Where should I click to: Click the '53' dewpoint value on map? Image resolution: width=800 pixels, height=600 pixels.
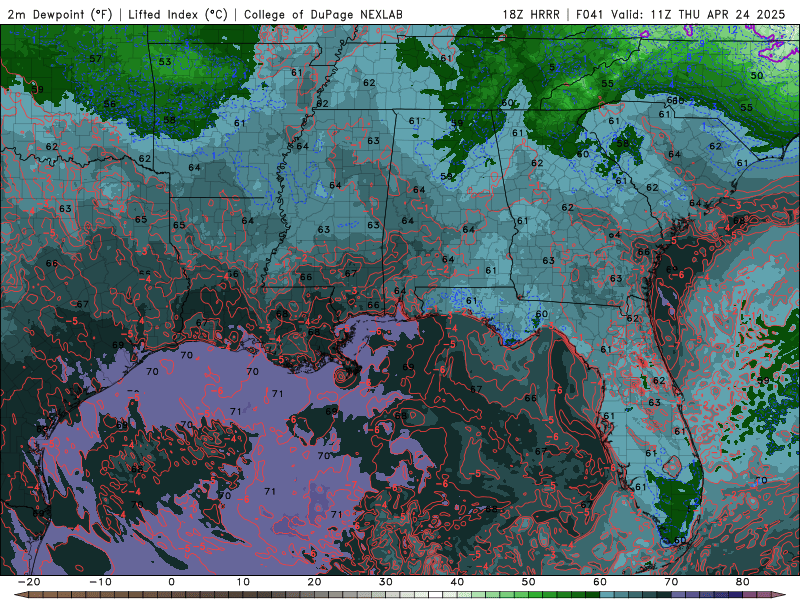point(165,62)
